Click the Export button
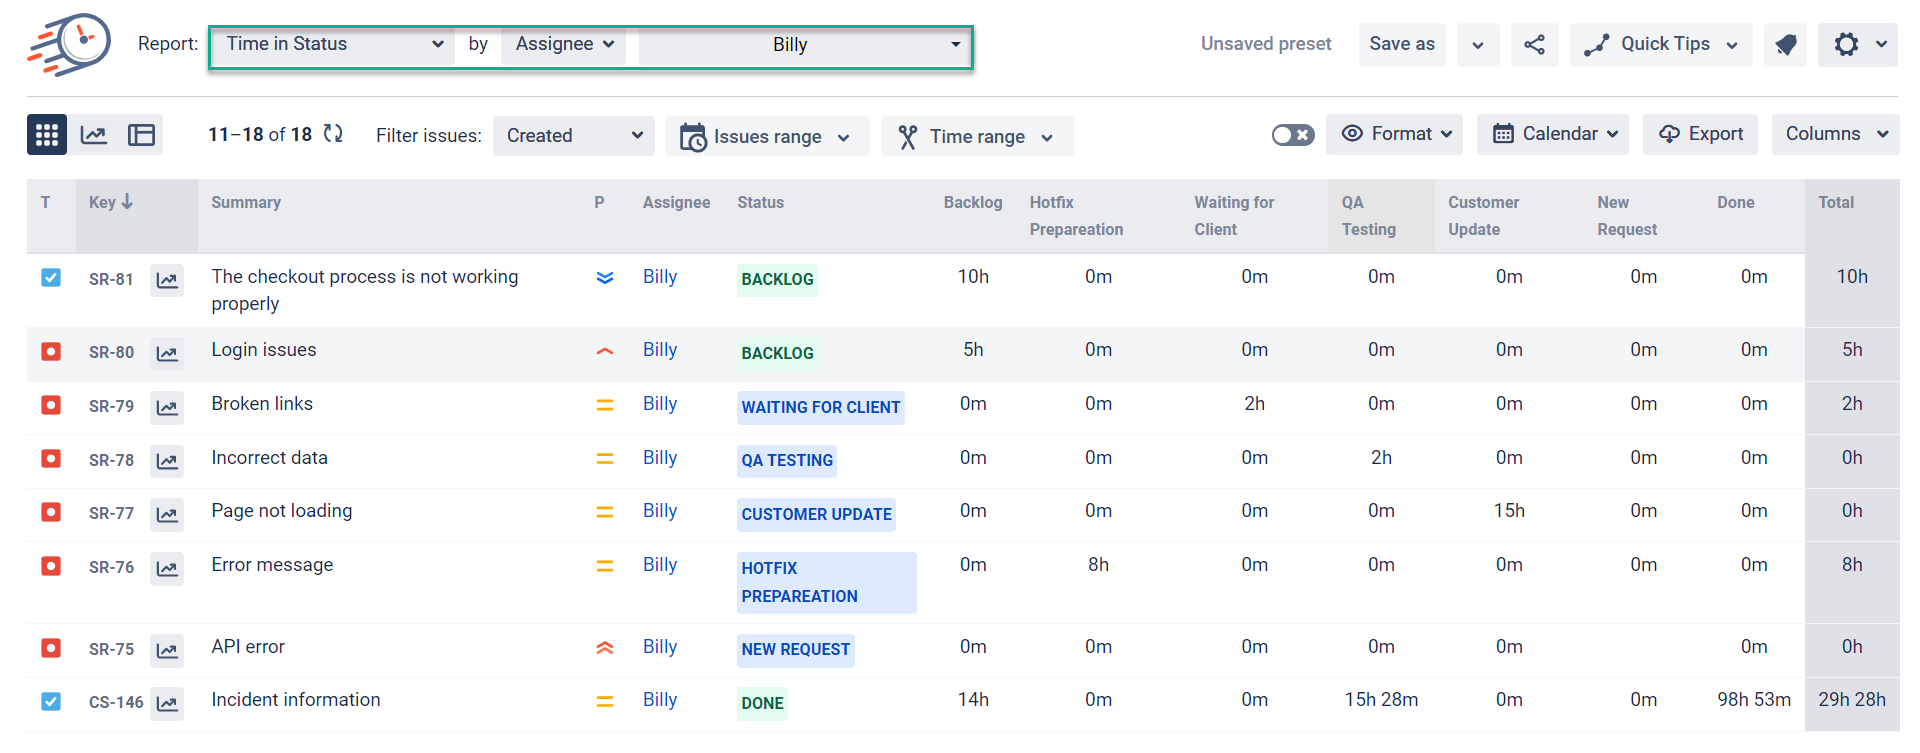 pos(1700,134)
